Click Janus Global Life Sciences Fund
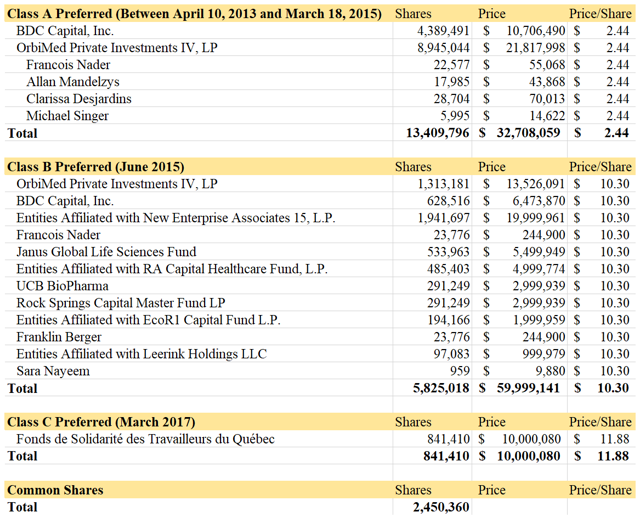Viewport: 640px width, 523px height. [106, 251]
